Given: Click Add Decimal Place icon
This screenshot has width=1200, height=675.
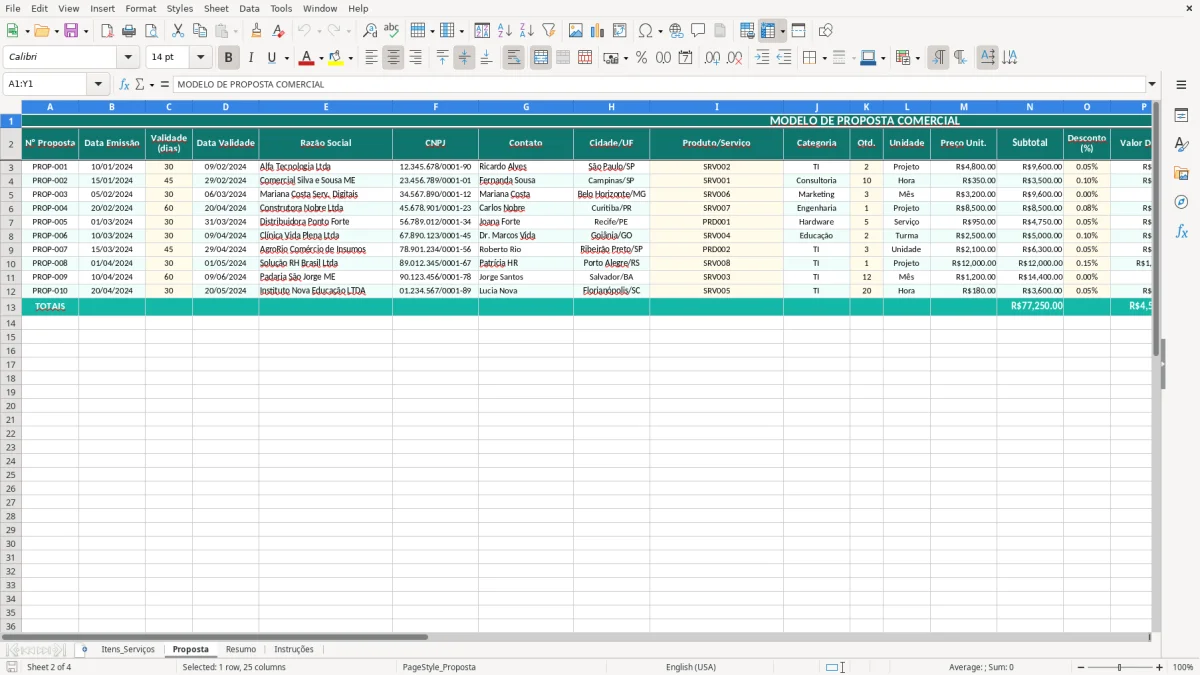Looking at the screenshot, I should (712, 58).
